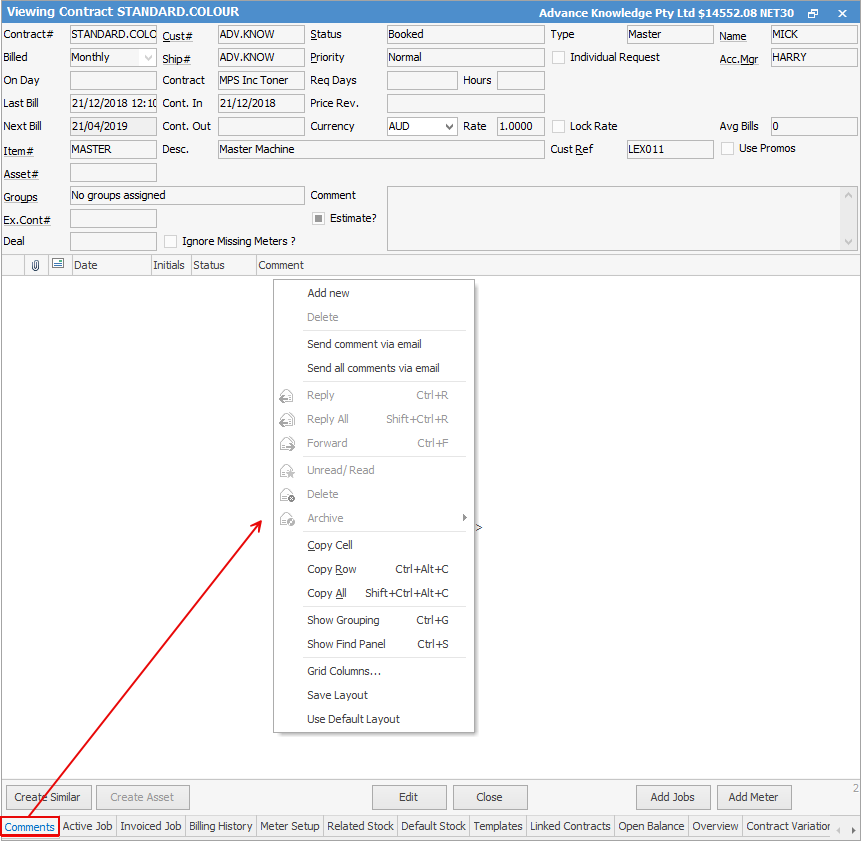Screen dimensions: 861x841
Task: Open the Linked Contracts tab
Action: click(x=570, y=827)
